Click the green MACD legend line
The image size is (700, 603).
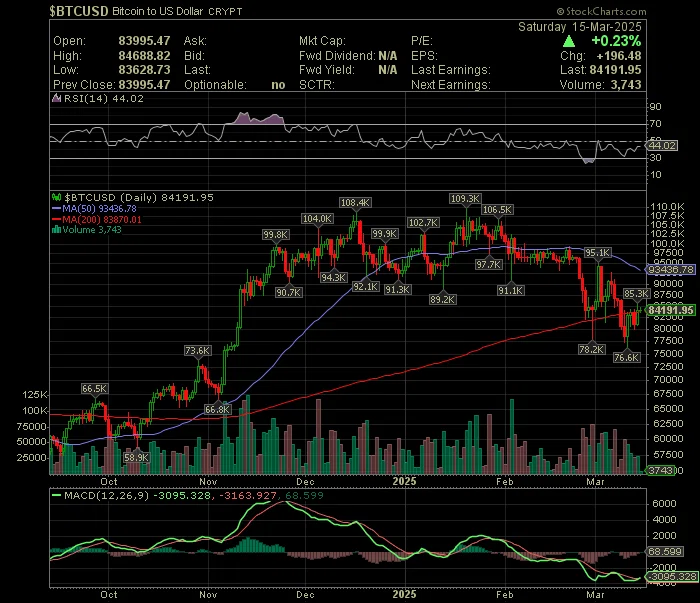tap(56, 495)
